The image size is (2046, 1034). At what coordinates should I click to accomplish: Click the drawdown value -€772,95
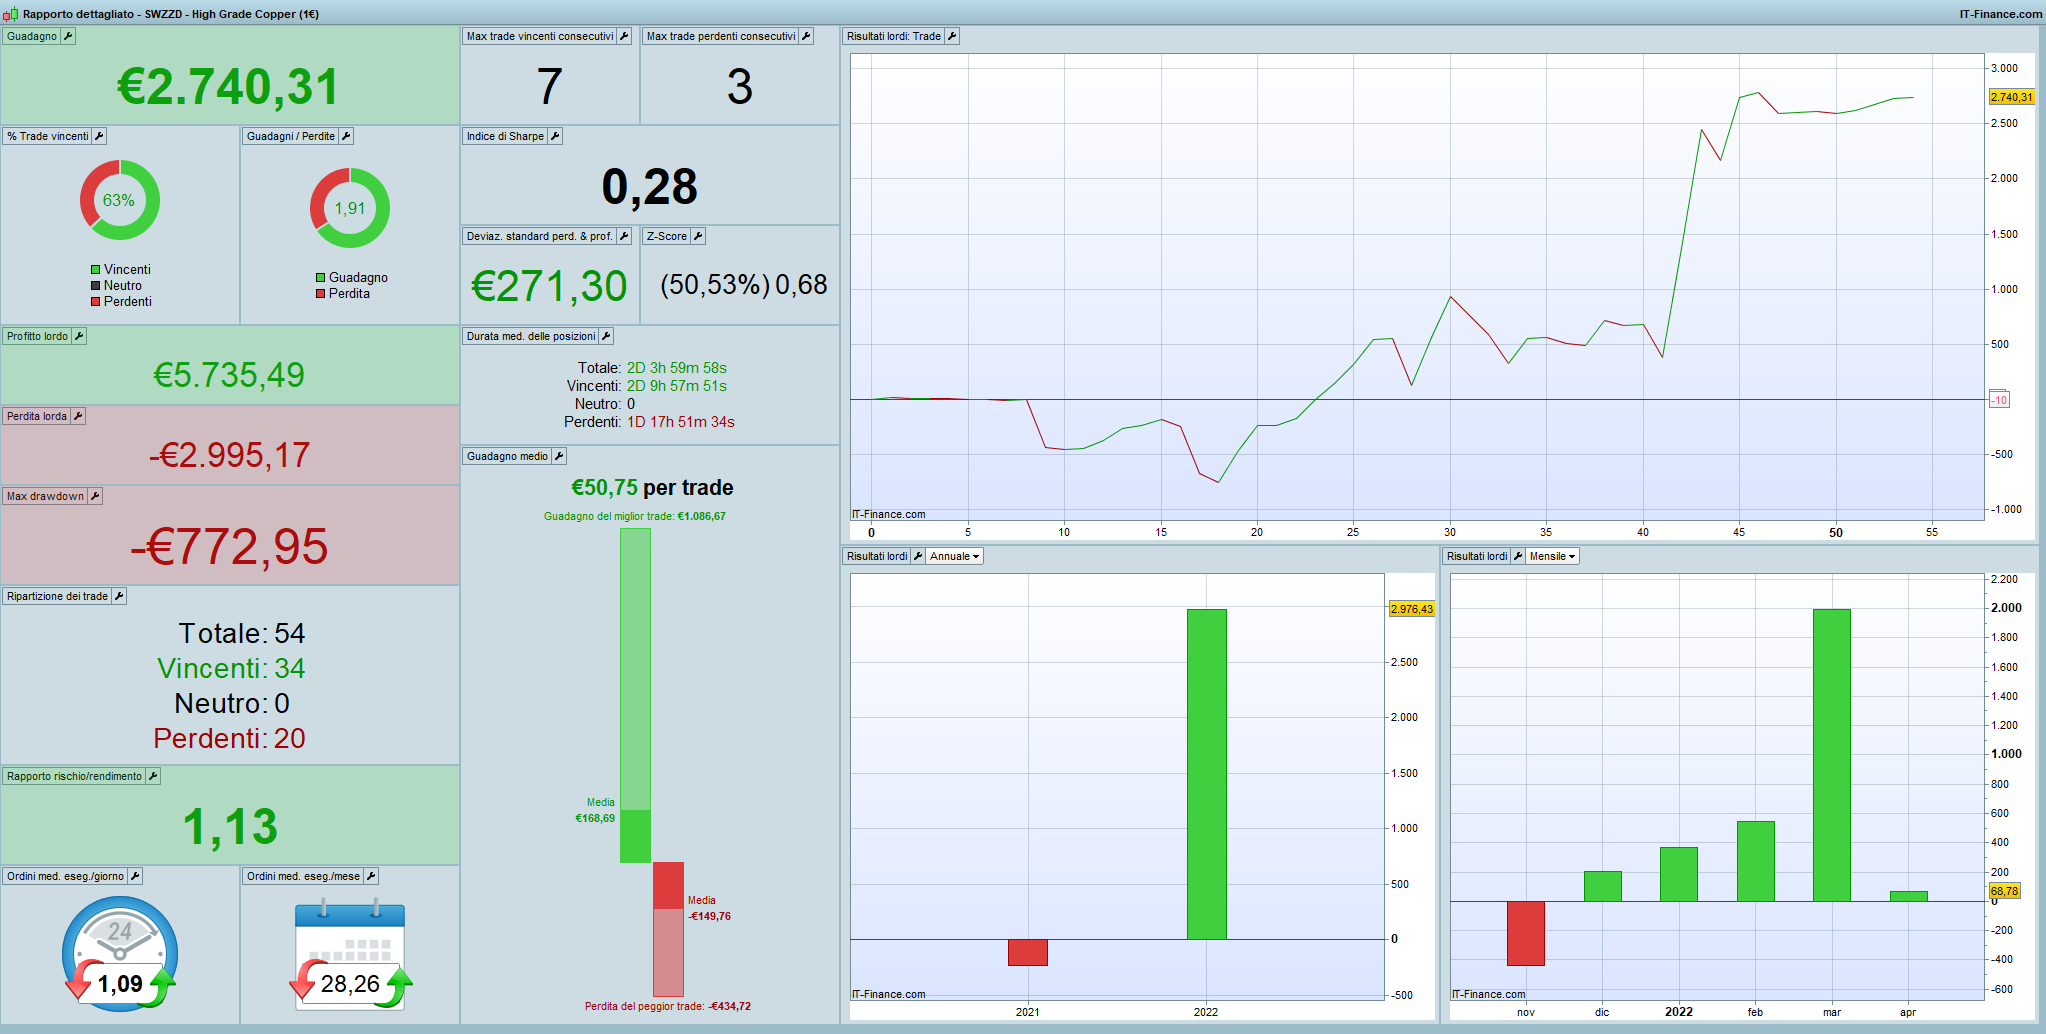pos(229,547)
